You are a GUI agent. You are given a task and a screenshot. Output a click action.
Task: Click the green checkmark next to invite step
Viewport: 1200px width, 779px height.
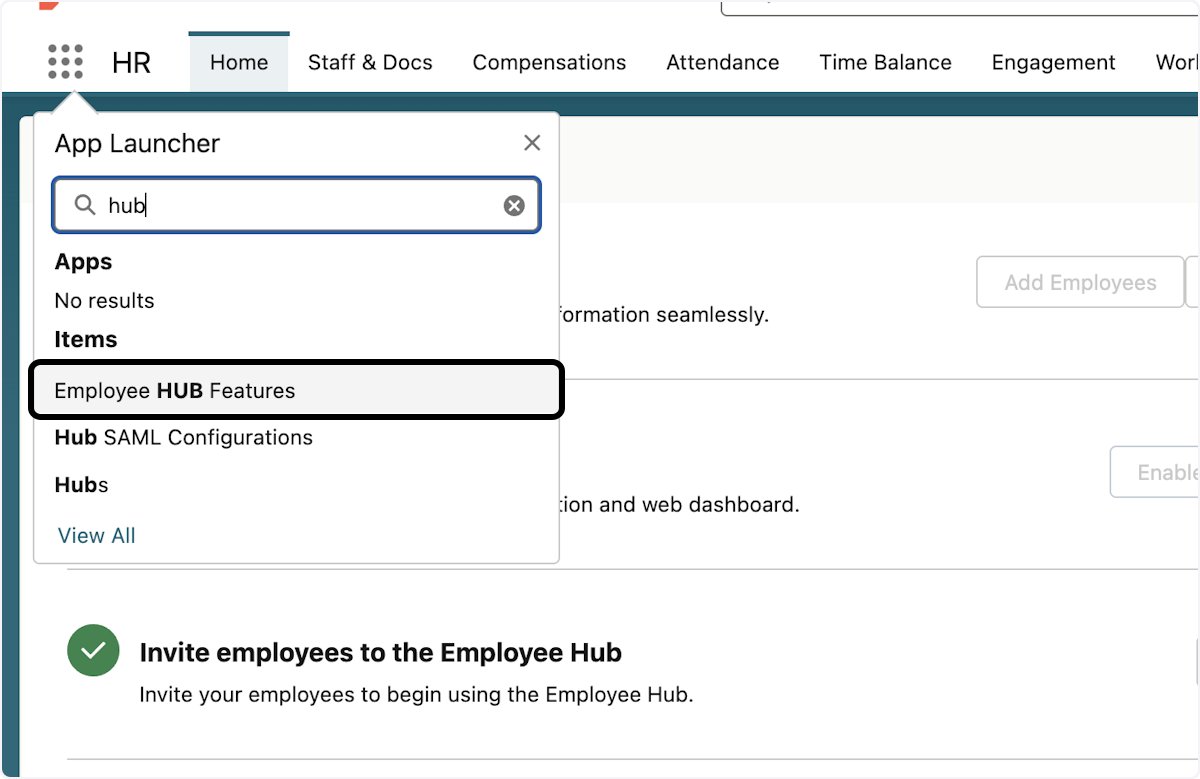click(x=92, y=650)
